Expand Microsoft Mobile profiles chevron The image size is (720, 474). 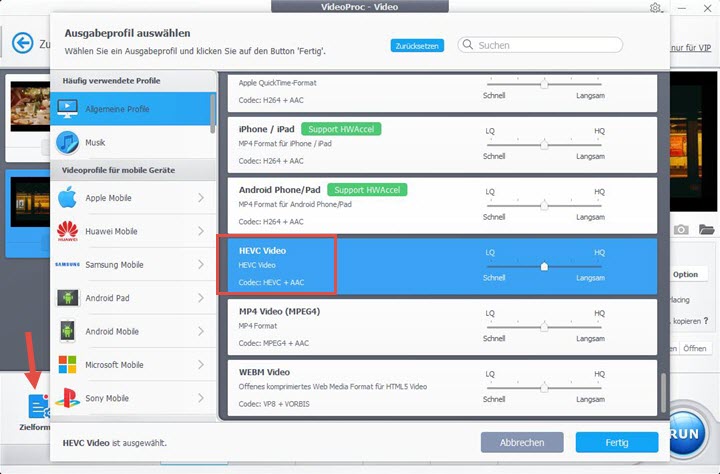tap(201, 365)
